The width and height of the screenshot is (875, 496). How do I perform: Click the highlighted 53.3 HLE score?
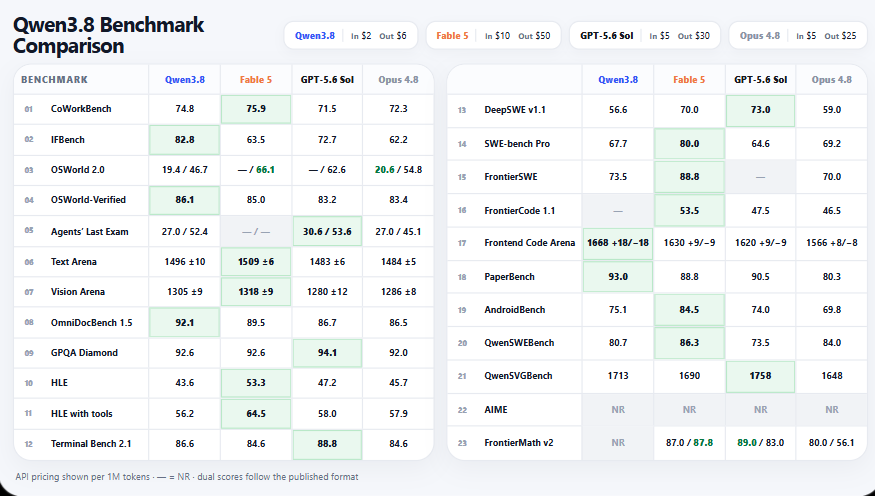click(256, 383)
